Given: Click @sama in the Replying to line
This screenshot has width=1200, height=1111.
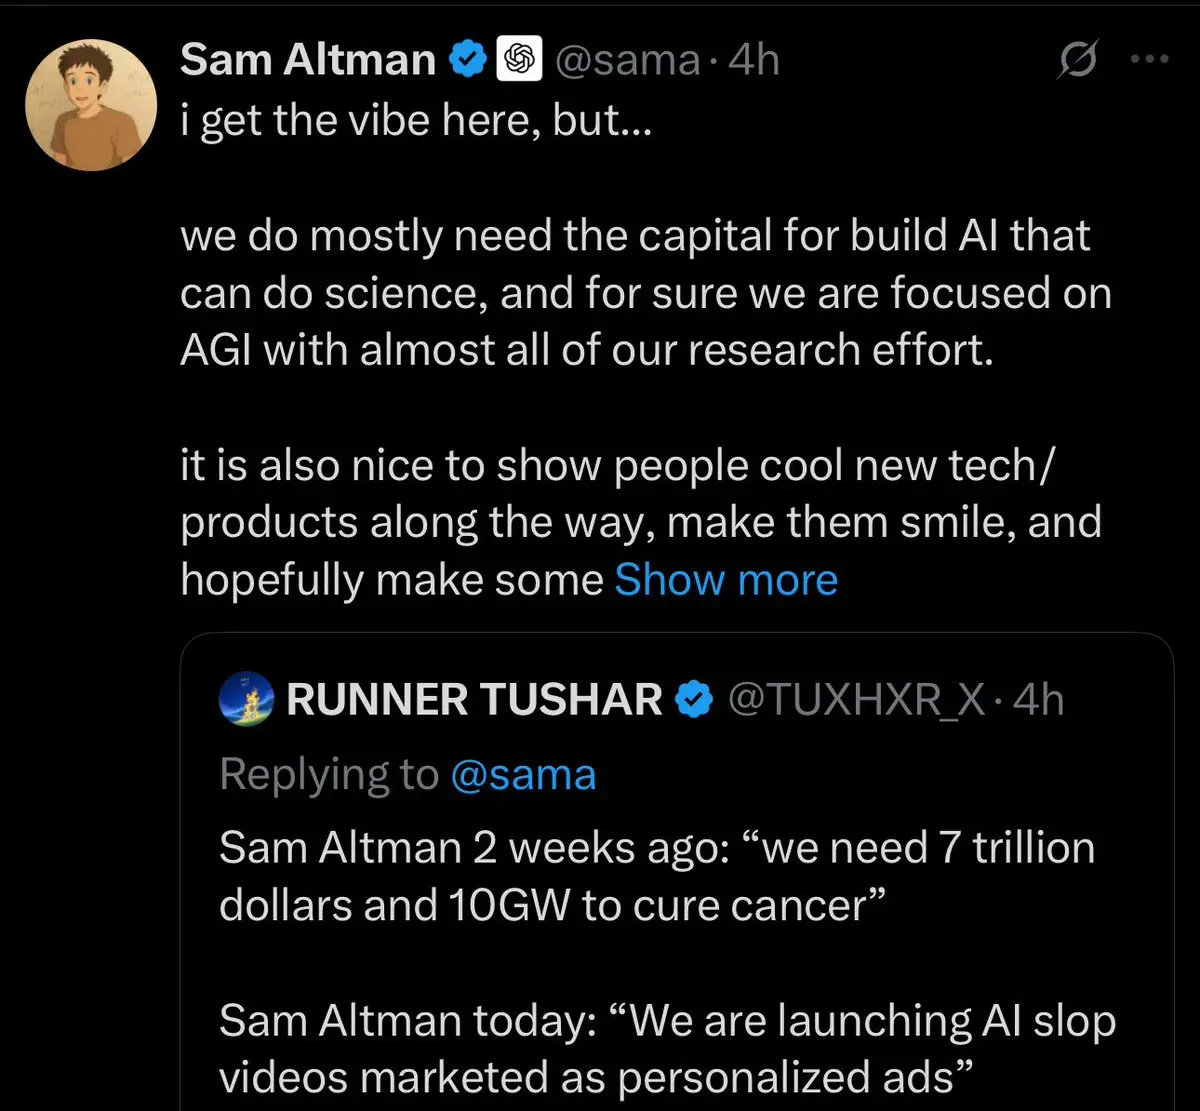Looking at the screenshot, I should click(523, 775).
